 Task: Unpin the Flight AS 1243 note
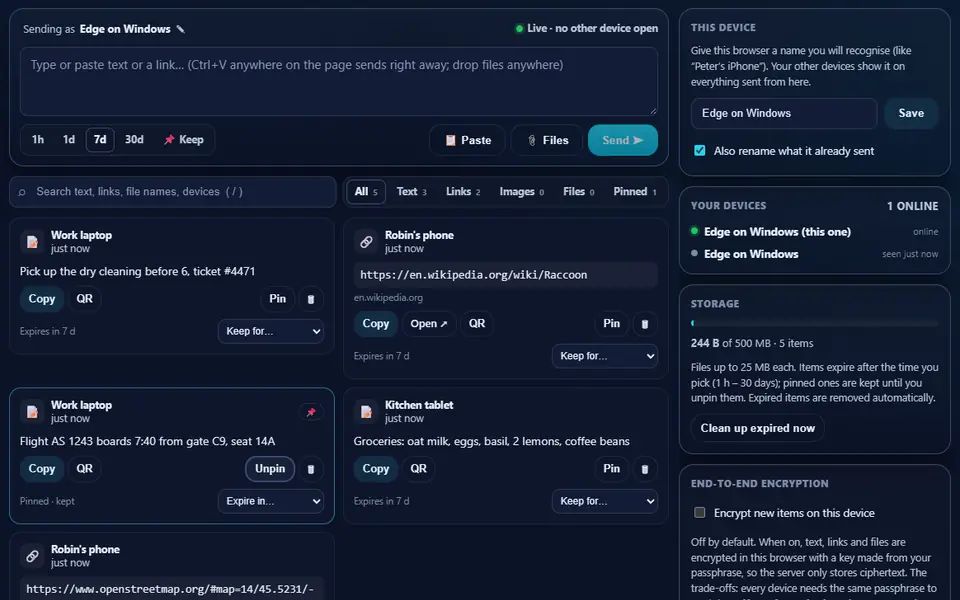(x=270, y=469)
